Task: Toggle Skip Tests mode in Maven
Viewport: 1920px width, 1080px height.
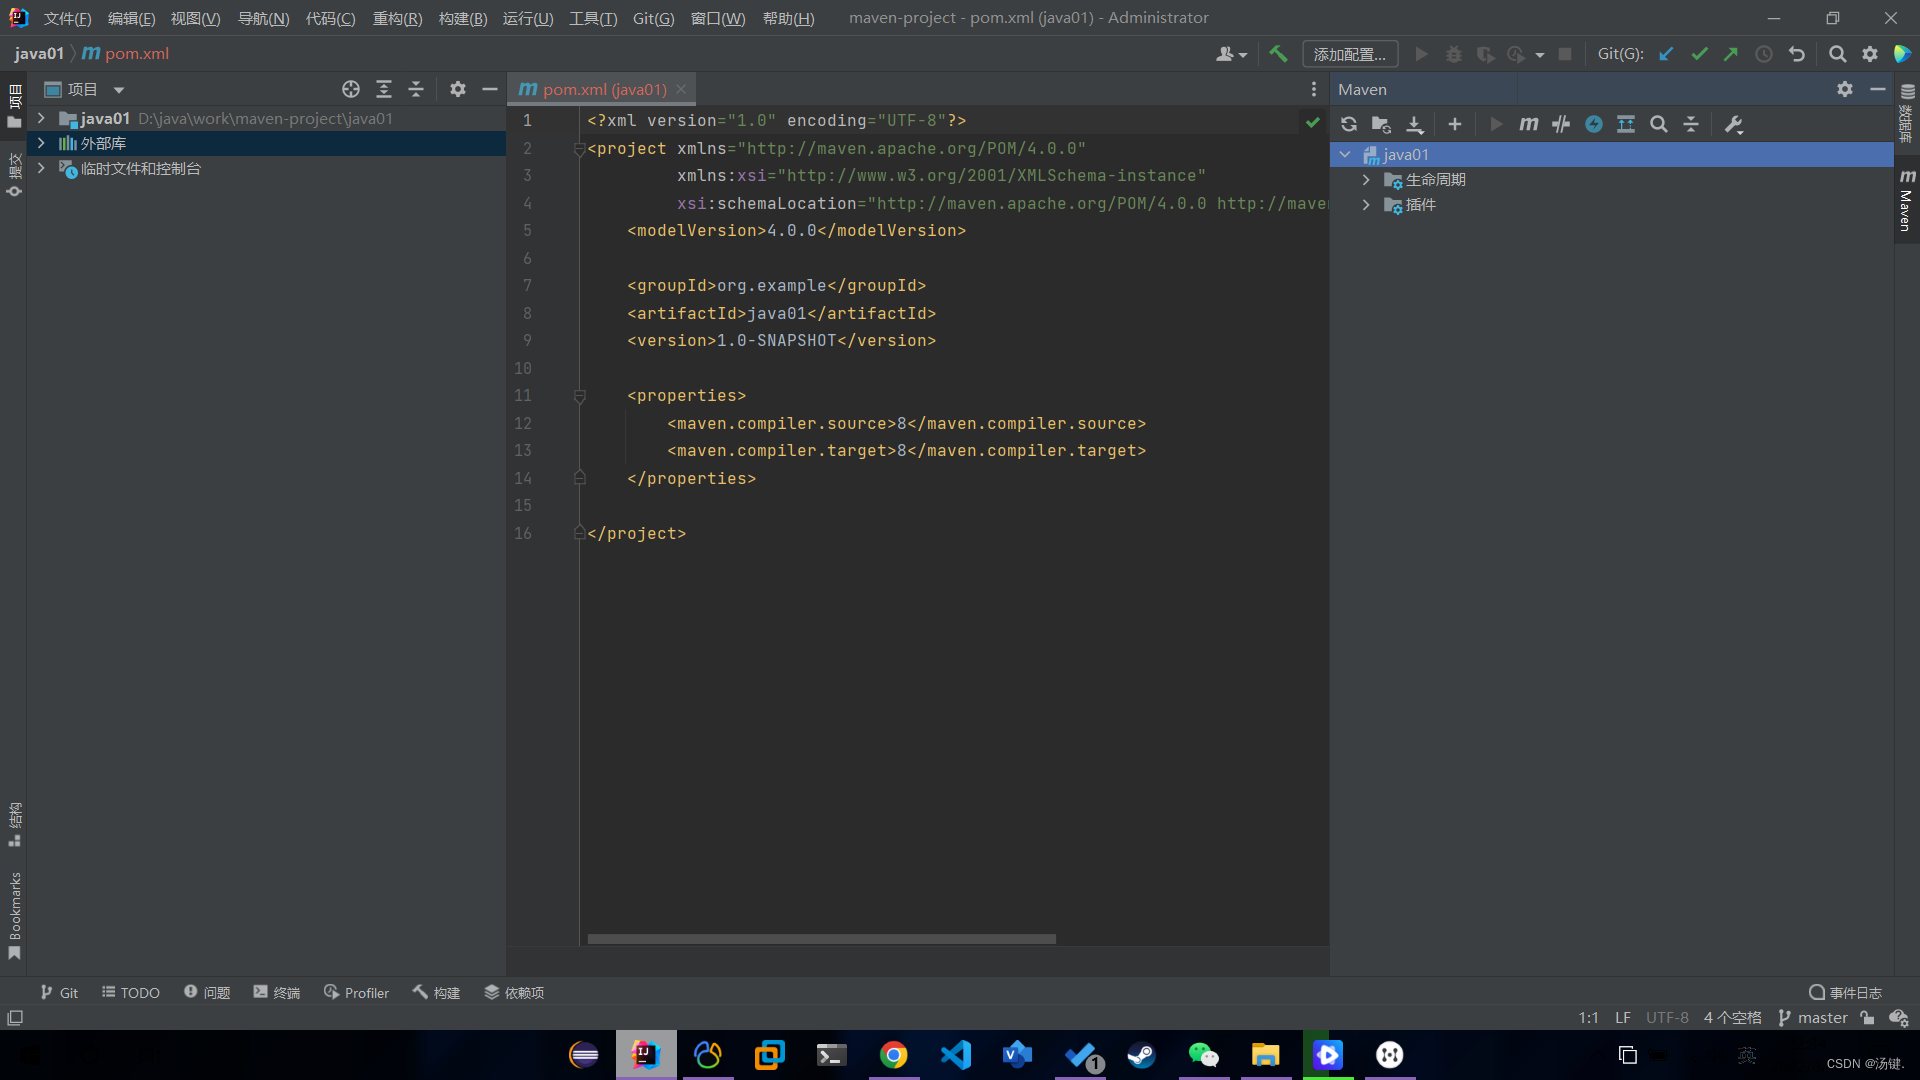Action: [x=1561, y=124]
